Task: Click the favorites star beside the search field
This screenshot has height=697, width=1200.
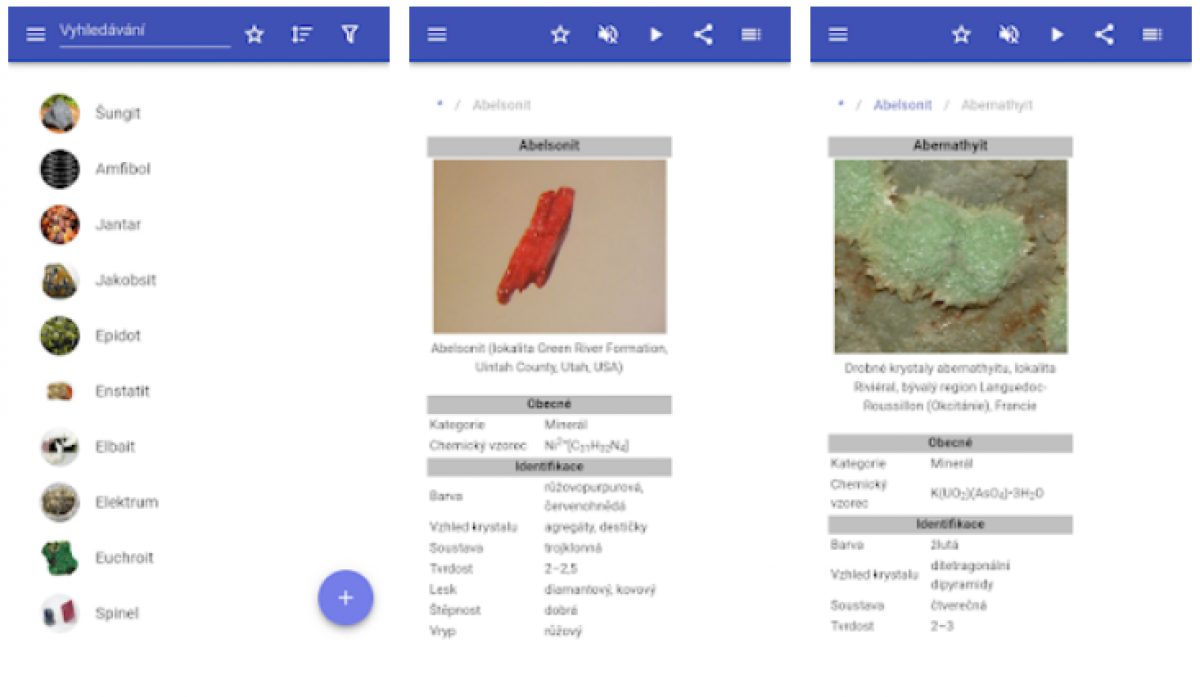Action: (x=254, y=35)
